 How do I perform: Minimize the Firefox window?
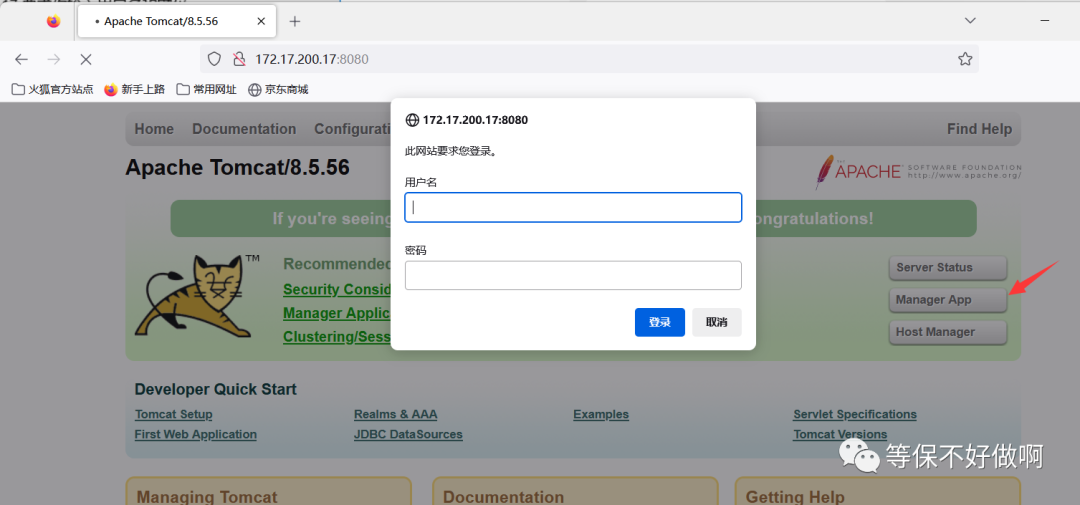coord(1047,21)
